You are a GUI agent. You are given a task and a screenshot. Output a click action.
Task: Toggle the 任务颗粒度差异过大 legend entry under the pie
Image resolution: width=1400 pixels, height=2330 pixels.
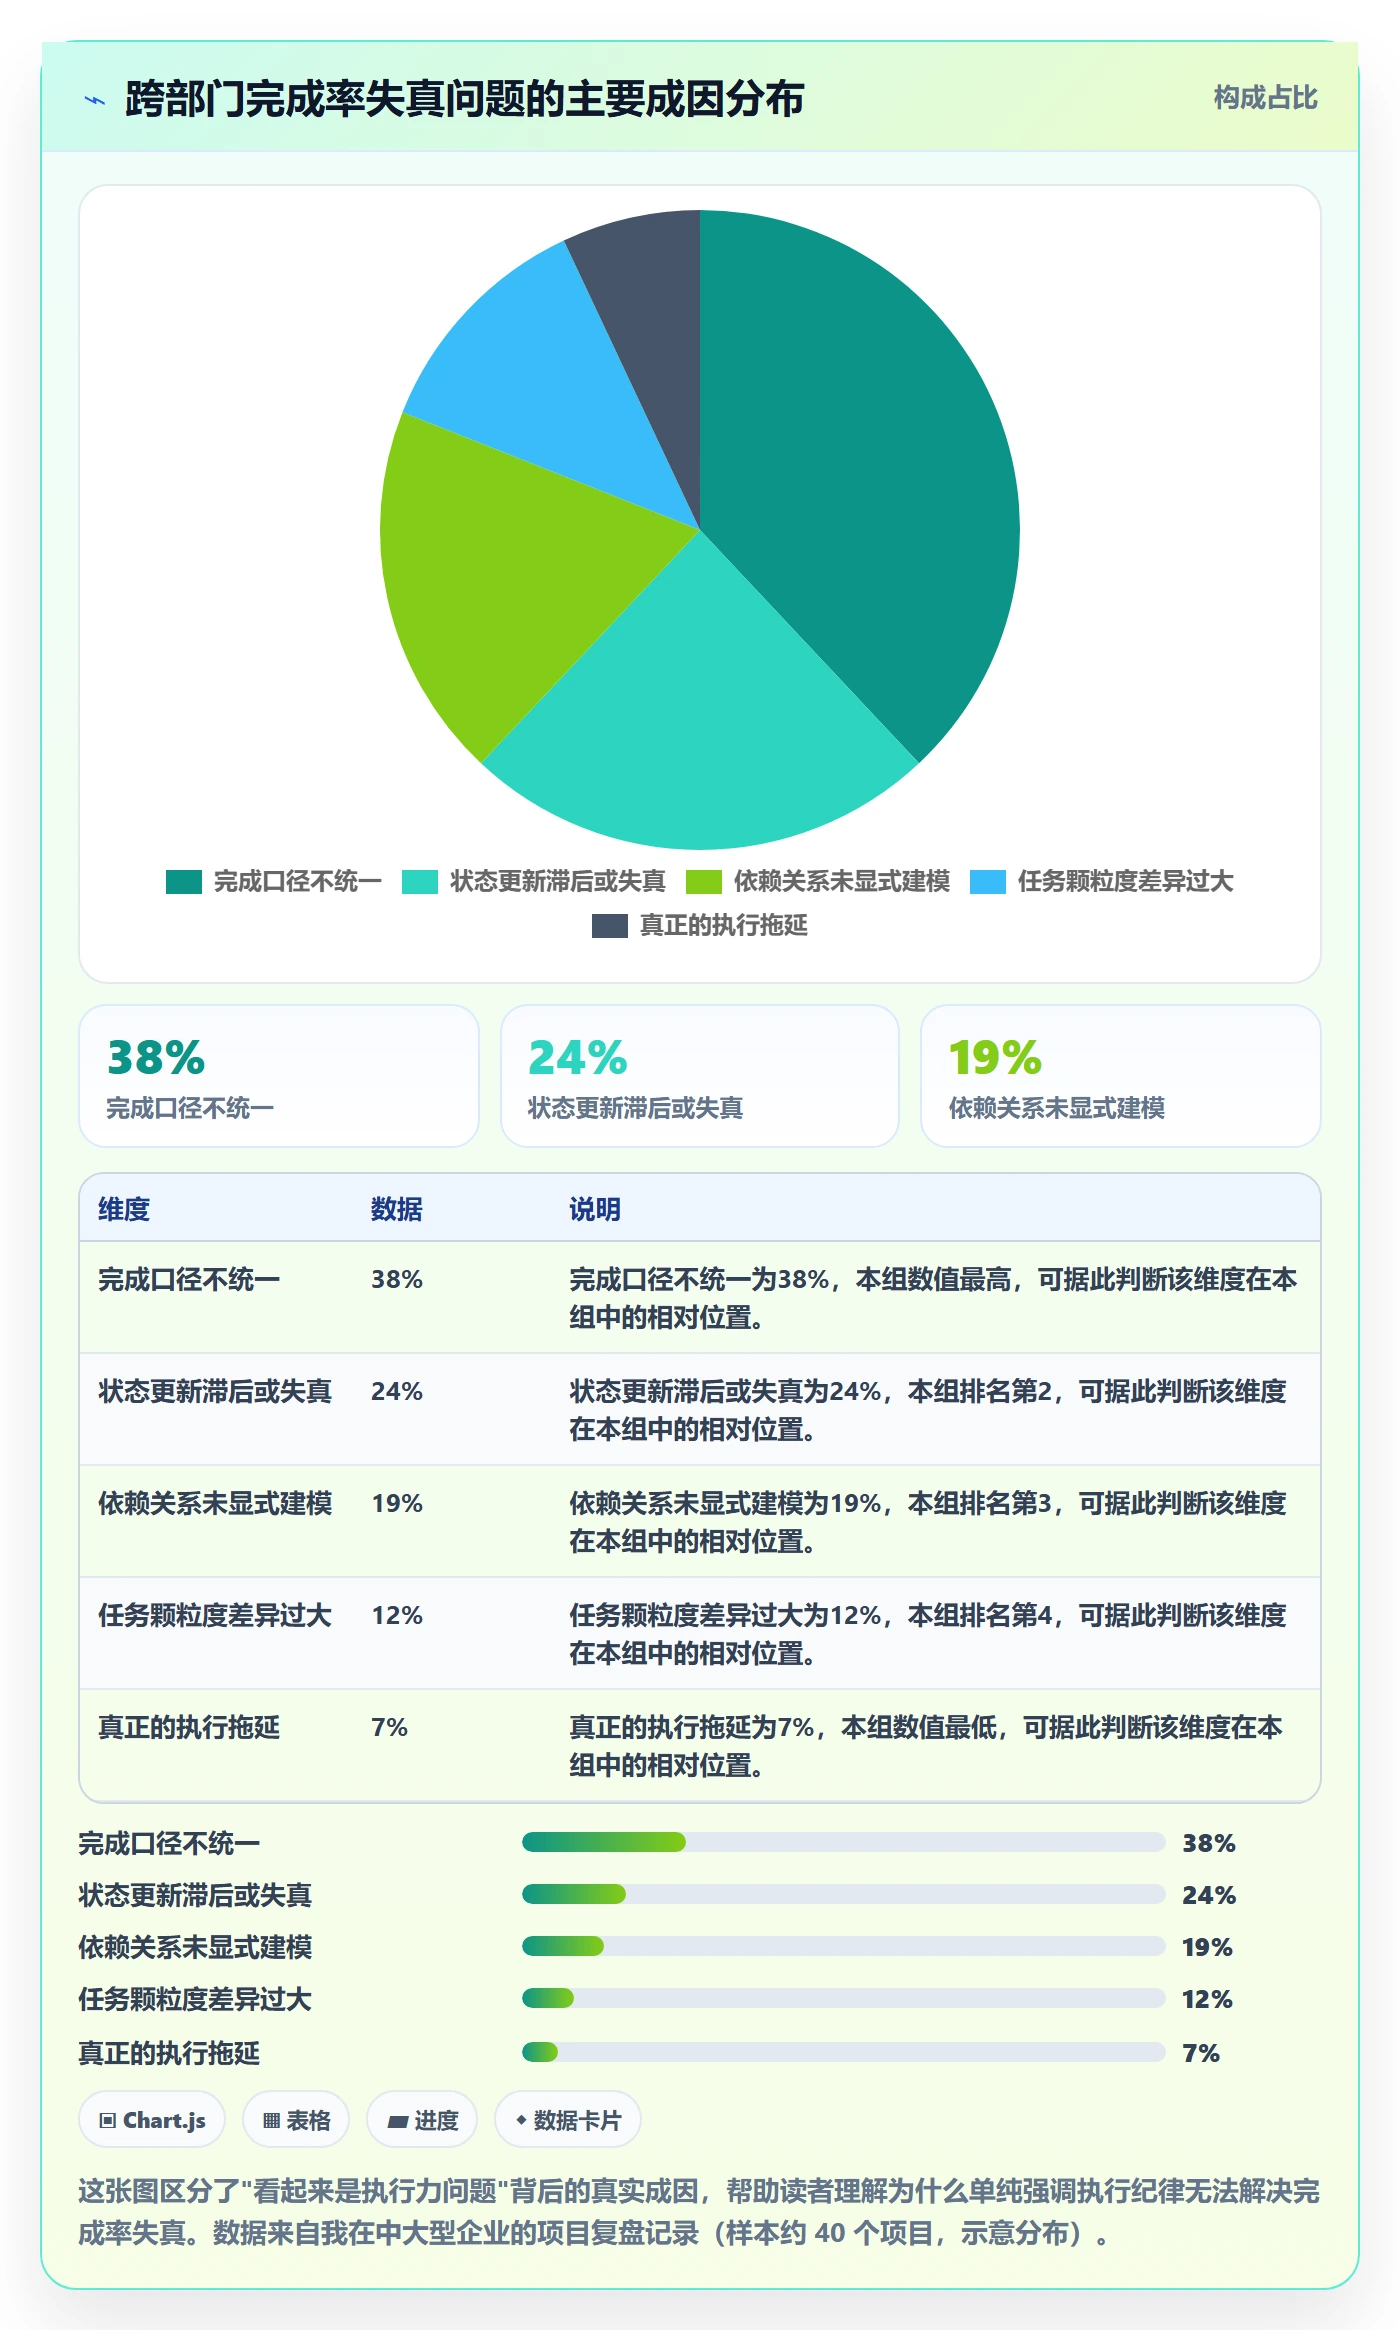(x=1102, y=881)
